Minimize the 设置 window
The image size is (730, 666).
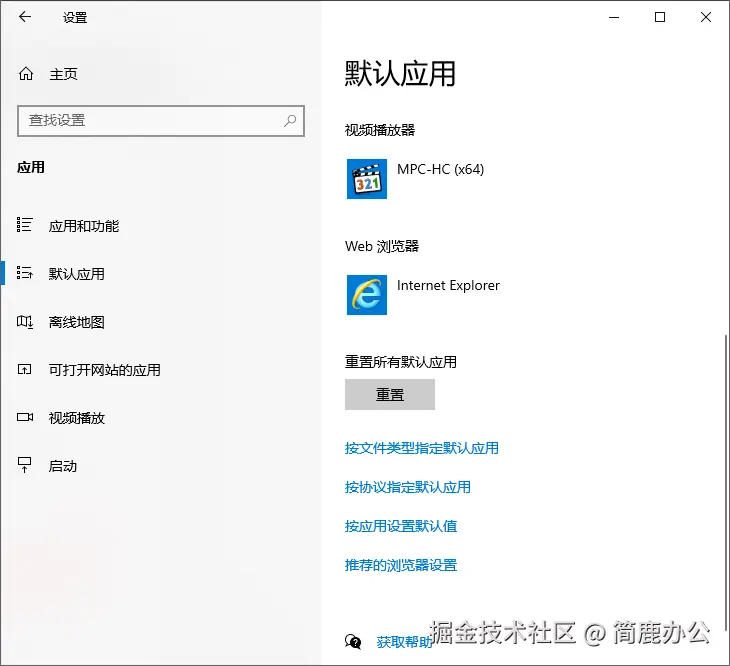pyautogui.click(x=614, y=17)
